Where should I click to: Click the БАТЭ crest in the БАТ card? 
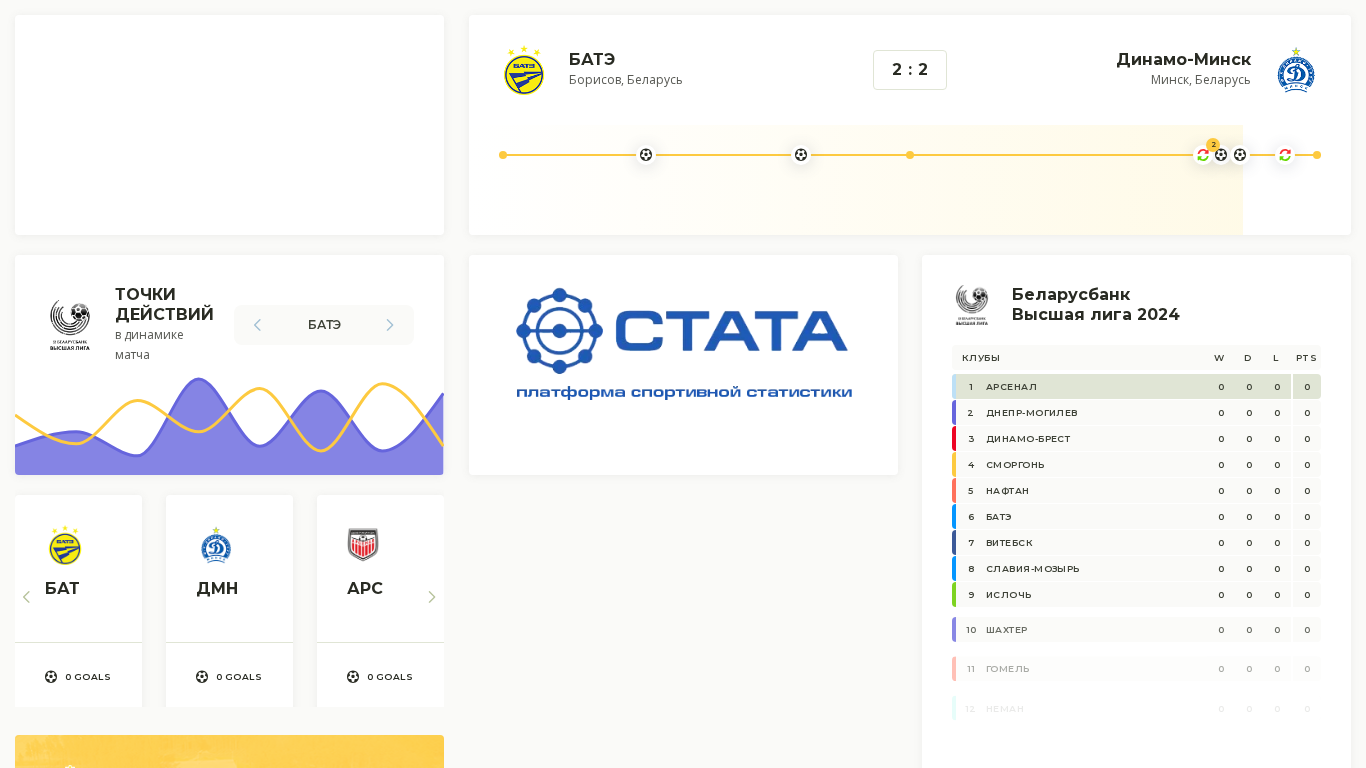coord(65,545)
